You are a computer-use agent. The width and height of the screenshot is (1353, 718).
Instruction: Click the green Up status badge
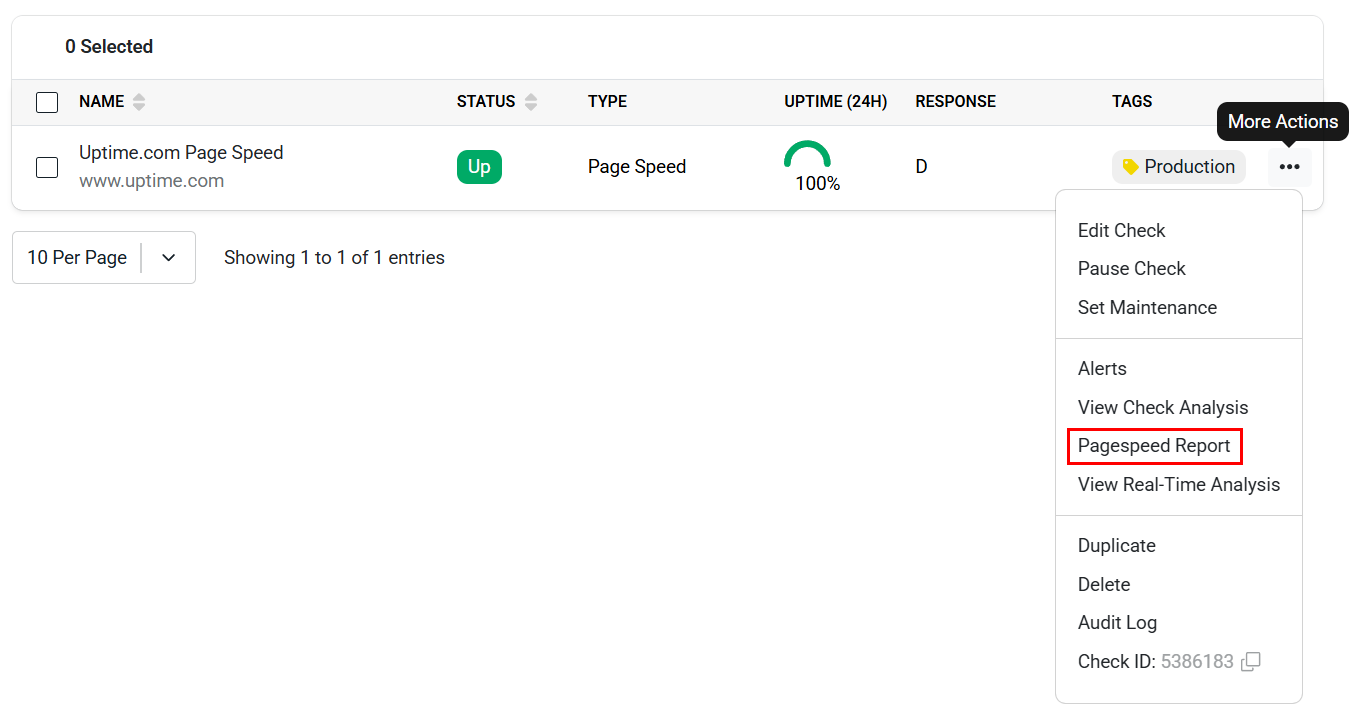click(x=479, y=166)
